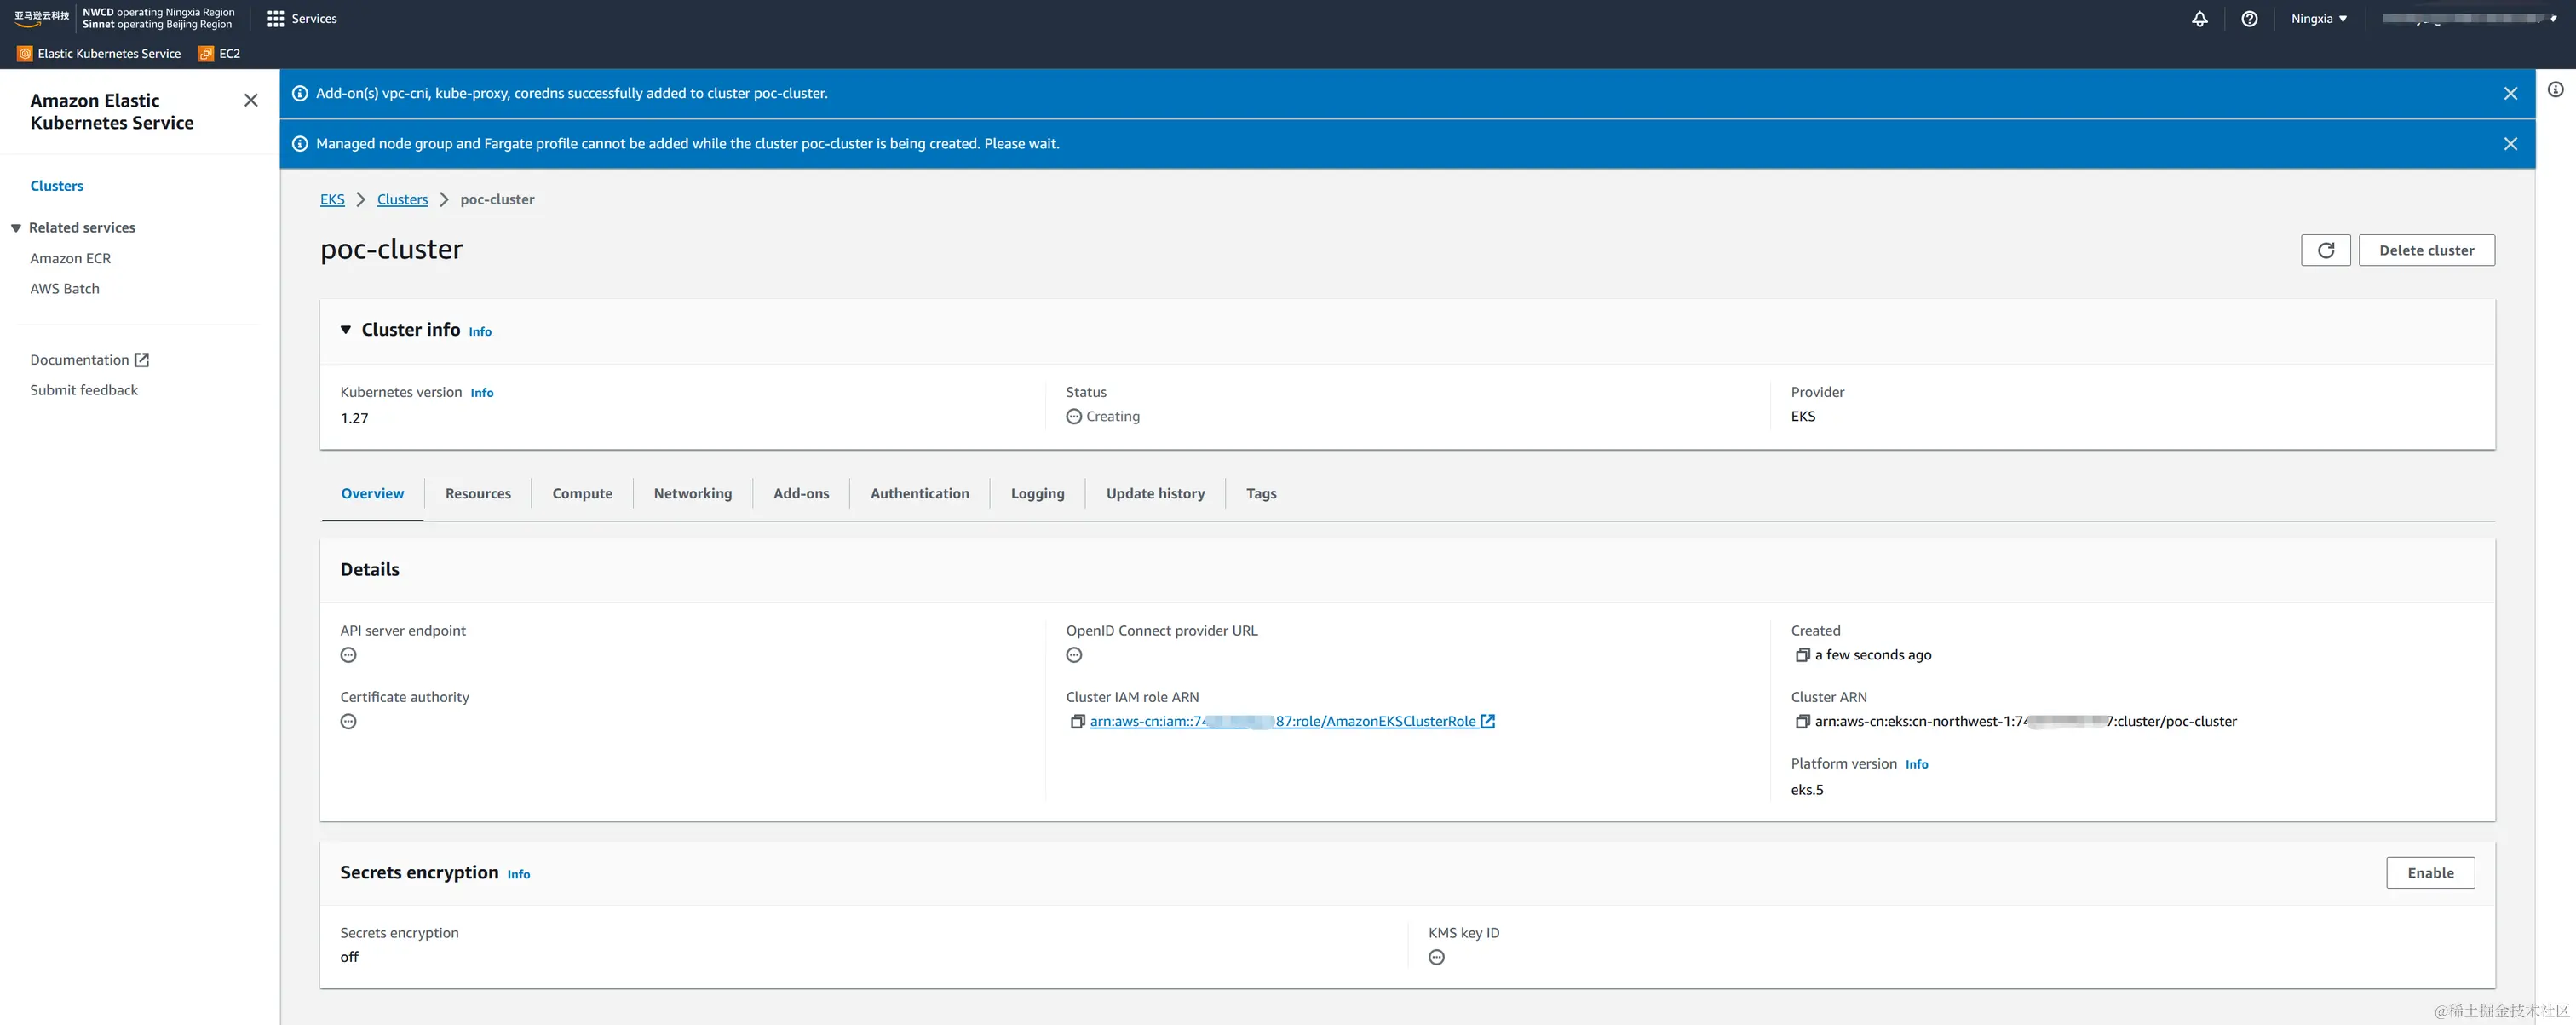This screenshot has width=2576, height=1025.
Task: Click the API server endpoint loading icon
Action: point(348,655)
